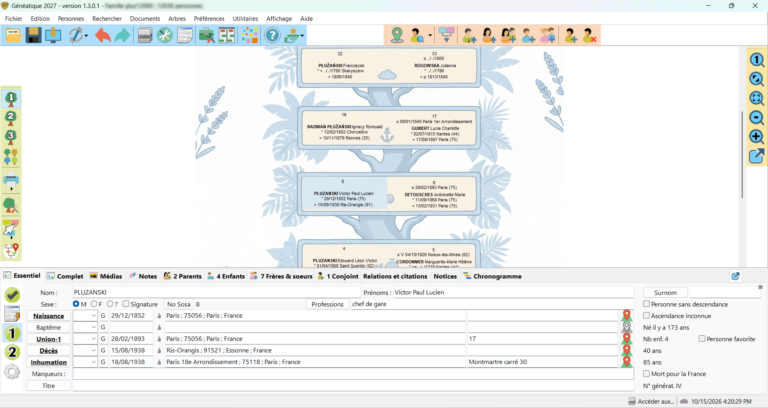The height and width of the screenshot is (408, 768).
Task: Expand the dropdown arrow beside person search icon
Action: coord(430,35)
